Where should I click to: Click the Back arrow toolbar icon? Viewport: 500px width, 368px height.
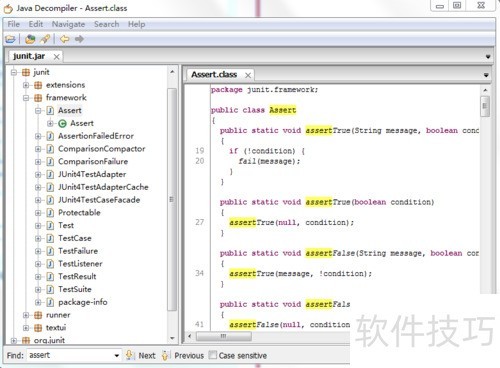point(65,39)
